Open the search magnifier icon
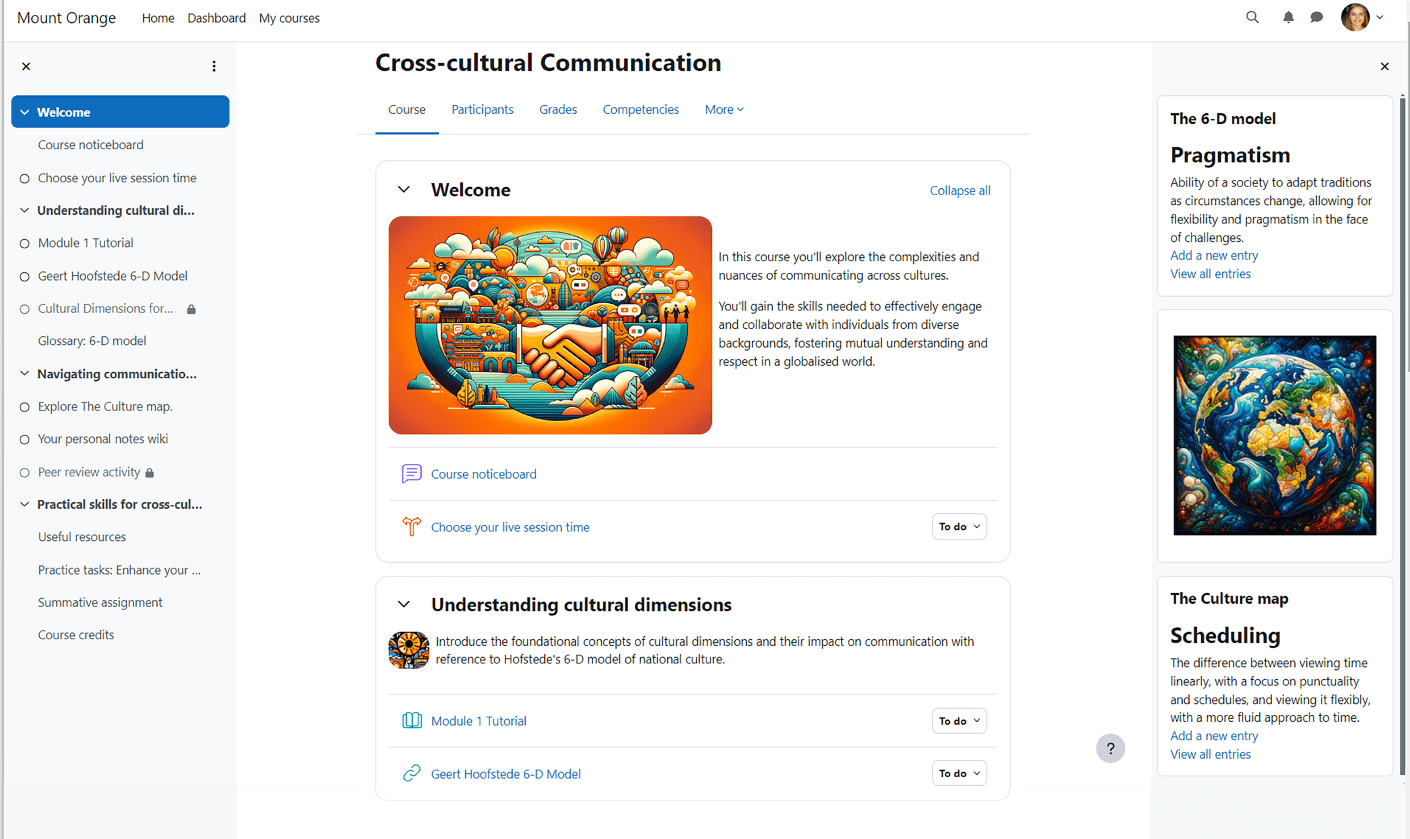The height and width of the screenshot is (839, 1410). (x=1252, y=17)
